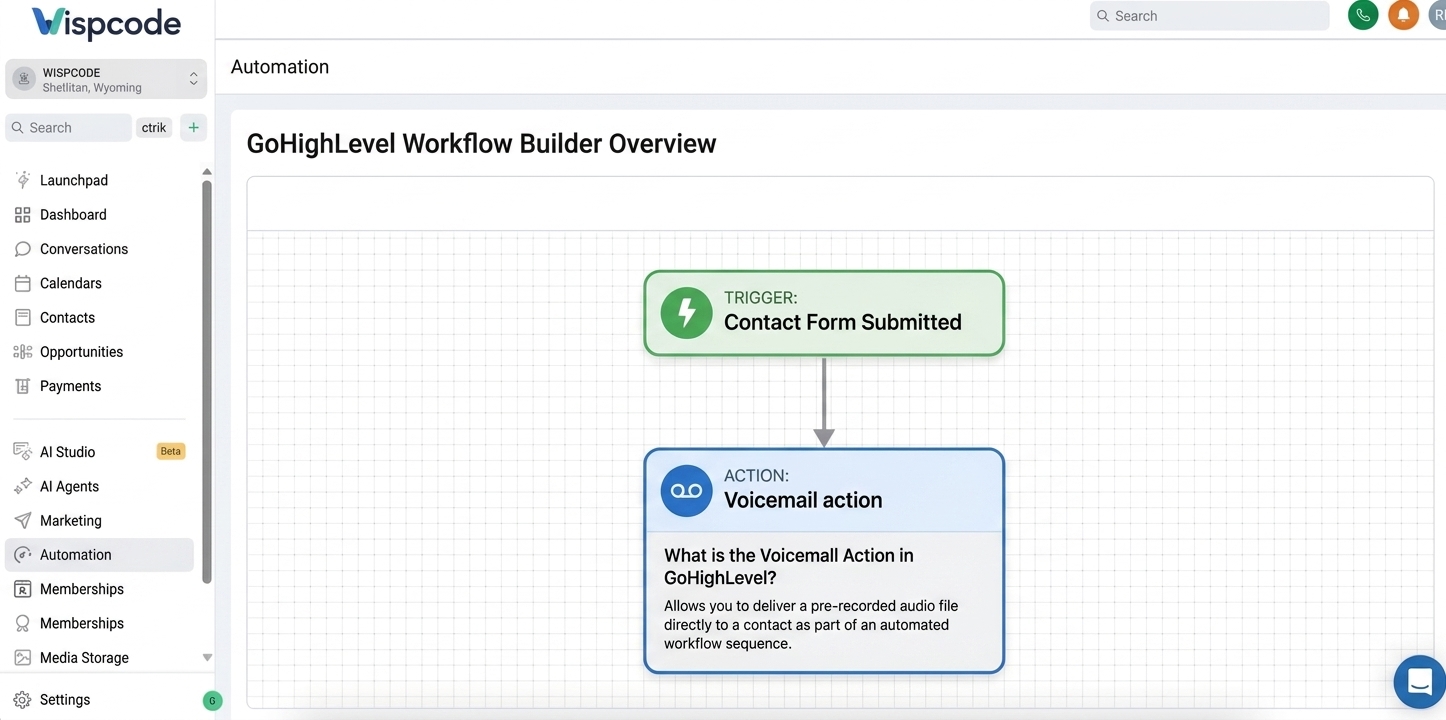This screenshot has height=720, width=1446.
Task: Click the Dashboard grid icon
Action: click(22, 214)
